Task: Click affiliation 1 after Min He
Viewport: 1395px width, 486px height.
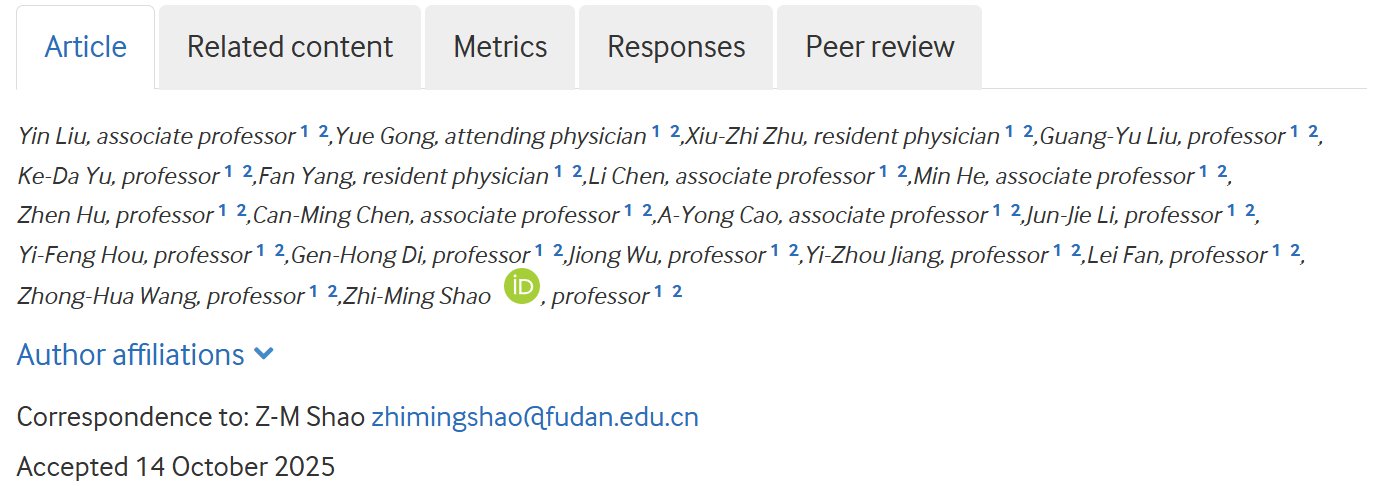Action: (1203, 171)
